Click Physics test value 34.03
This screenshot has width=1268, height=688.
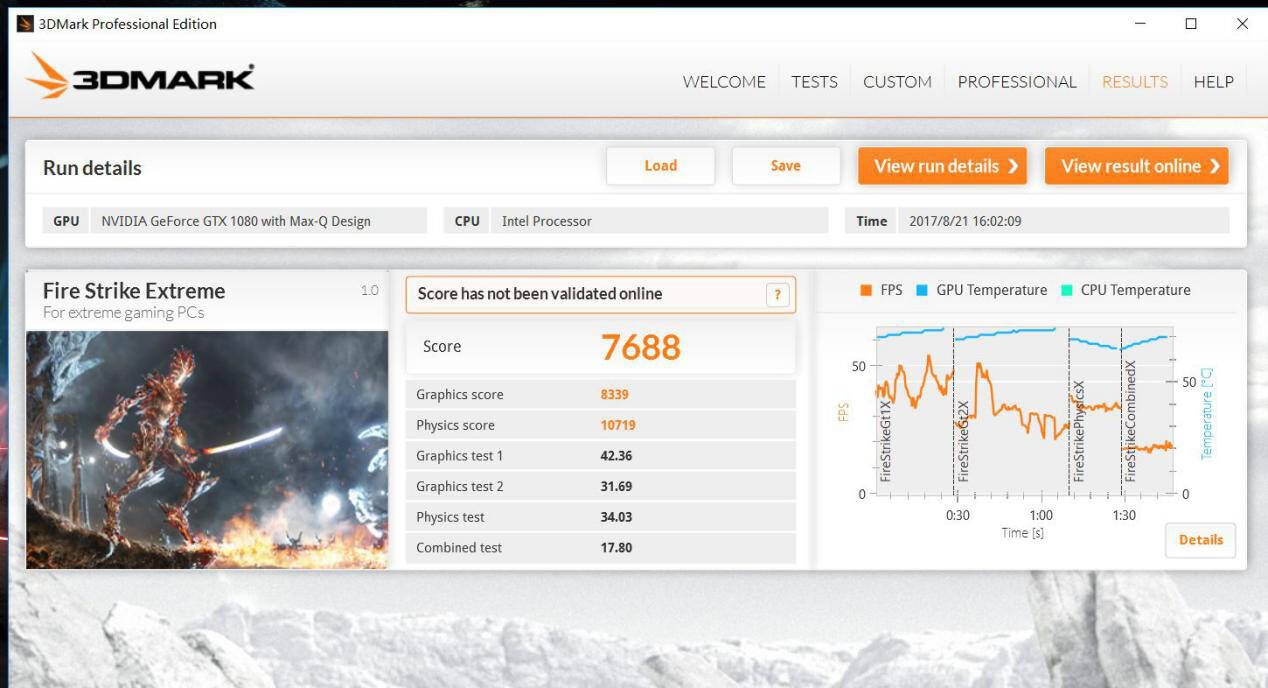(616, 517)
